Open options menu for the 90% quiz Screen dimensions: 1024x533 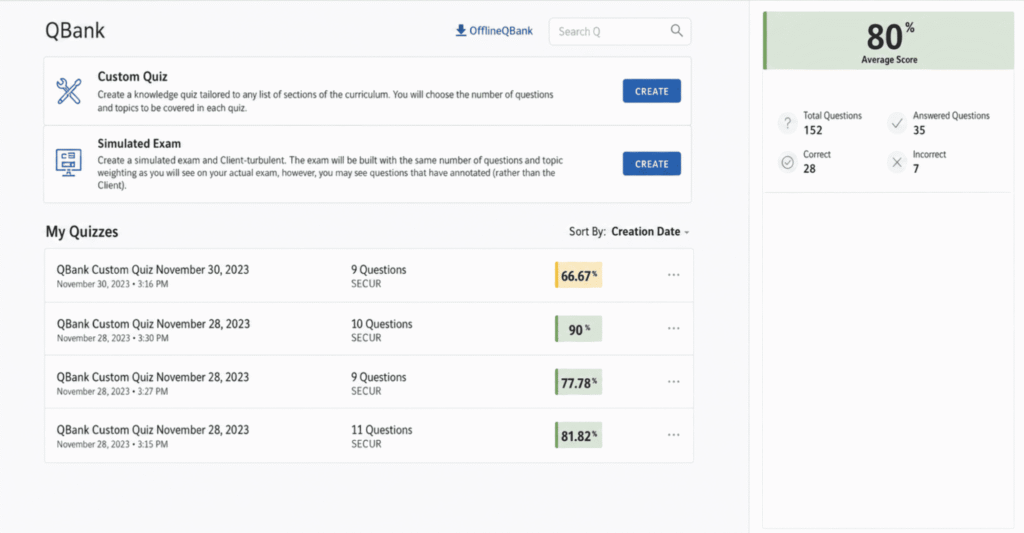point(673,329)
